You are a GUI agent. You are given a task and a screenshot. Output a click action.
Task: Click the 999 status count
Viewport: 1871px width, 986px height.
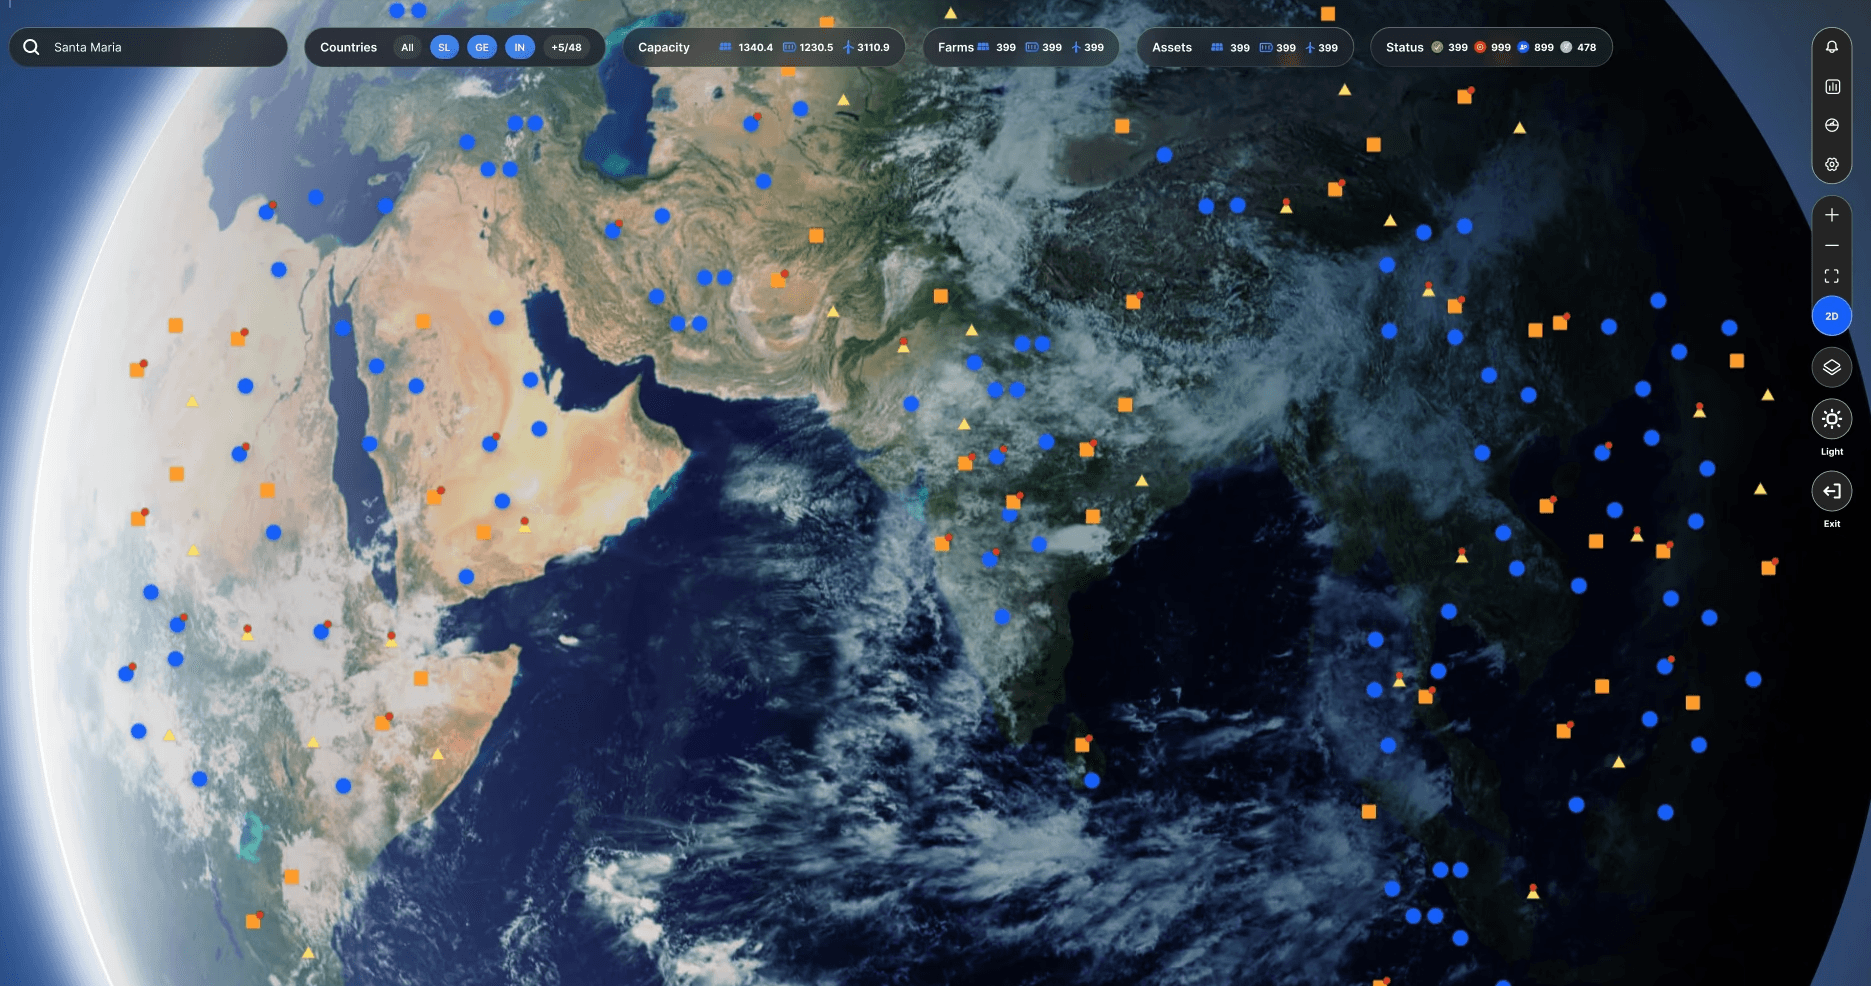[1501, 47]
